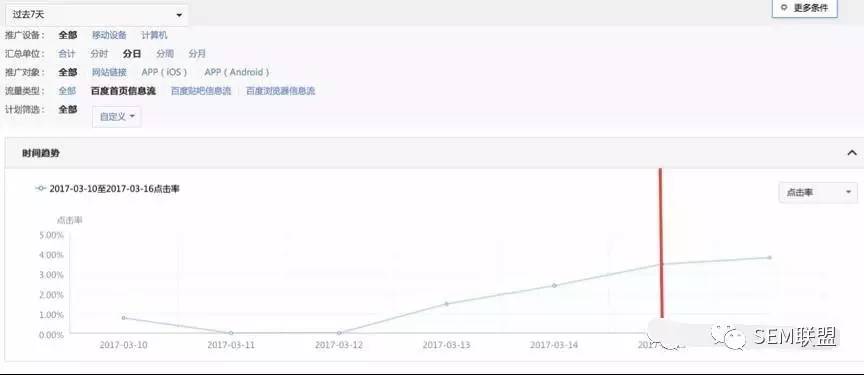This screenshot has width=864, height=375.
Task: Choose 分月 summary unit
Action: pyautogui.click(x=197, y=54)
